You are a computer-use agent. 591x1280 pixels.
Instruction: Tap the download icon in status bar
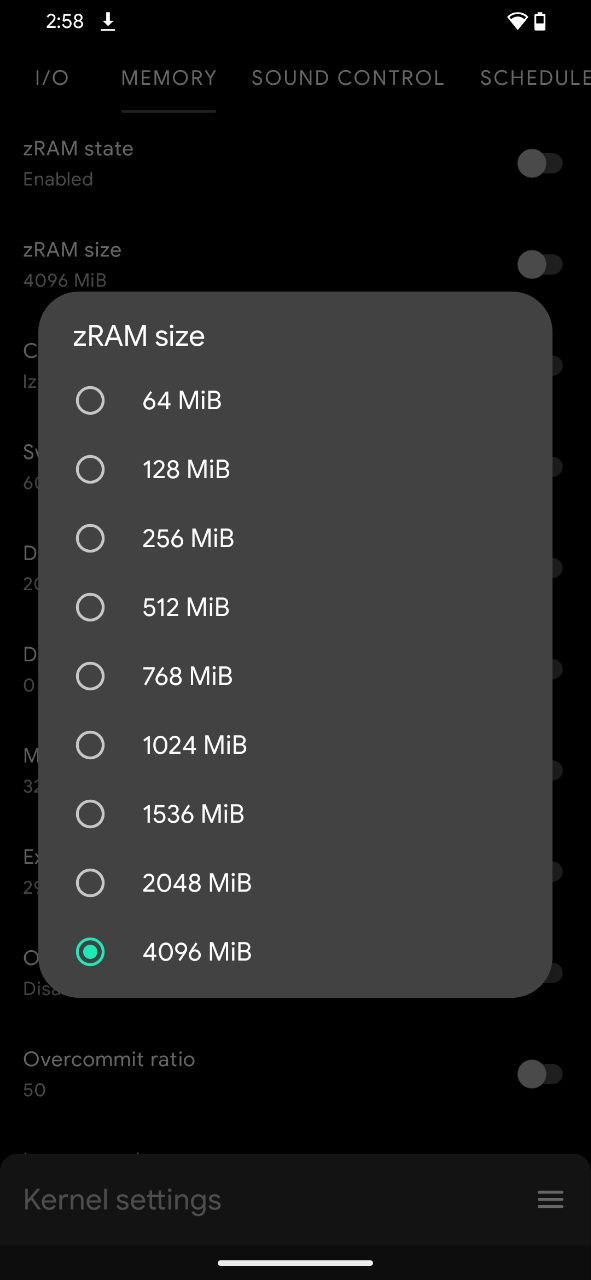tap(108, 22)
